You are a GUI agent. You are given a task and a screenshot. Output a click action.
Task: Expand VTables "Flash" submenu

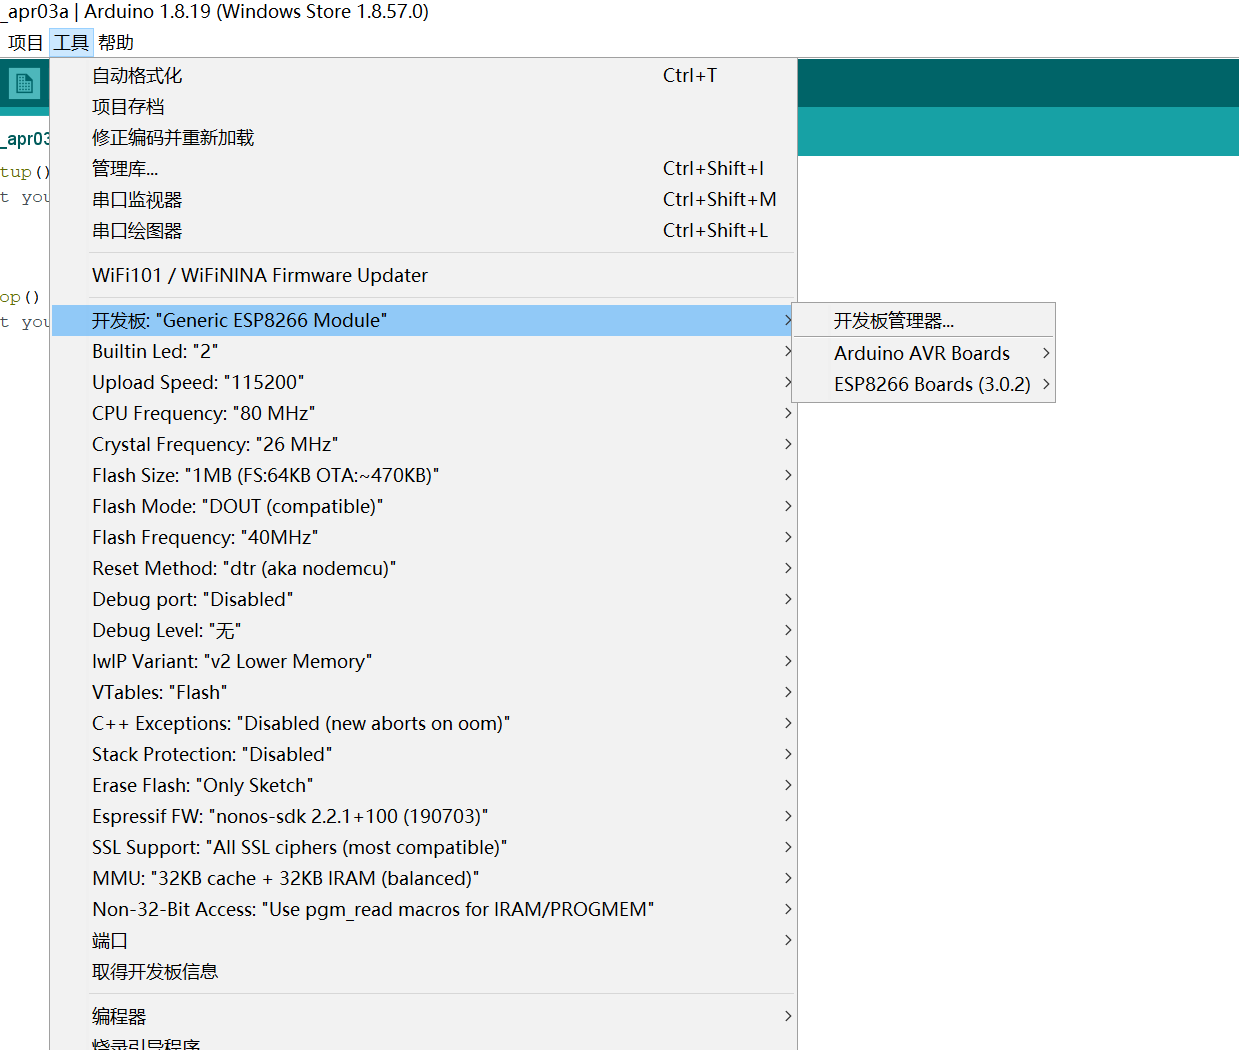pos(423,692)
